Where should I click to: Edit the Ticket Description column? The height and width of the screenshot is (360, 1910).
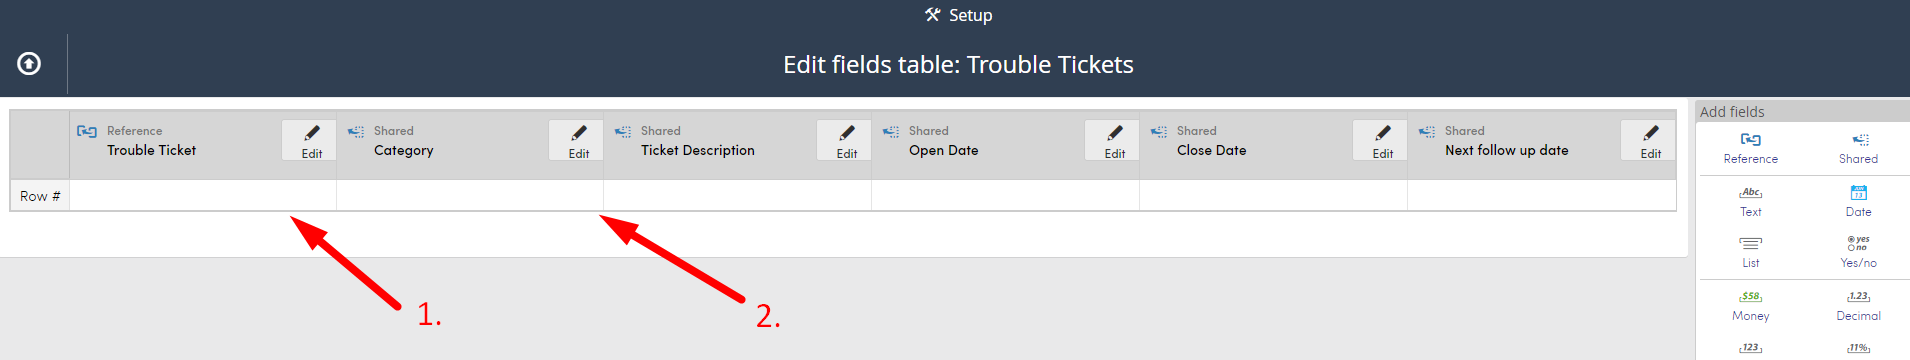[x=844, y=140]
